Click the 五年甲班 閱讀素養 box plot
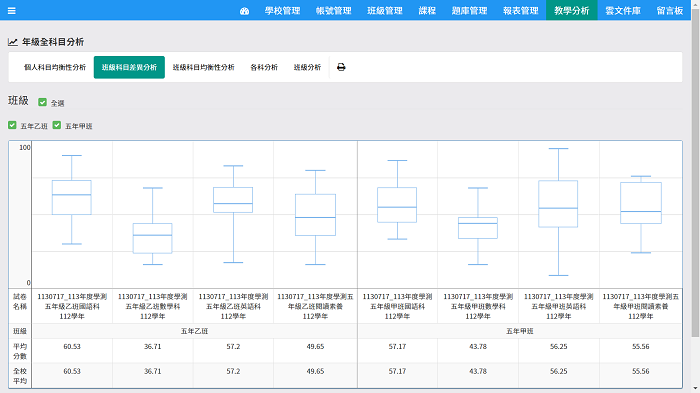700x393 pixels. pyautogui.click(x=641, y=214)
